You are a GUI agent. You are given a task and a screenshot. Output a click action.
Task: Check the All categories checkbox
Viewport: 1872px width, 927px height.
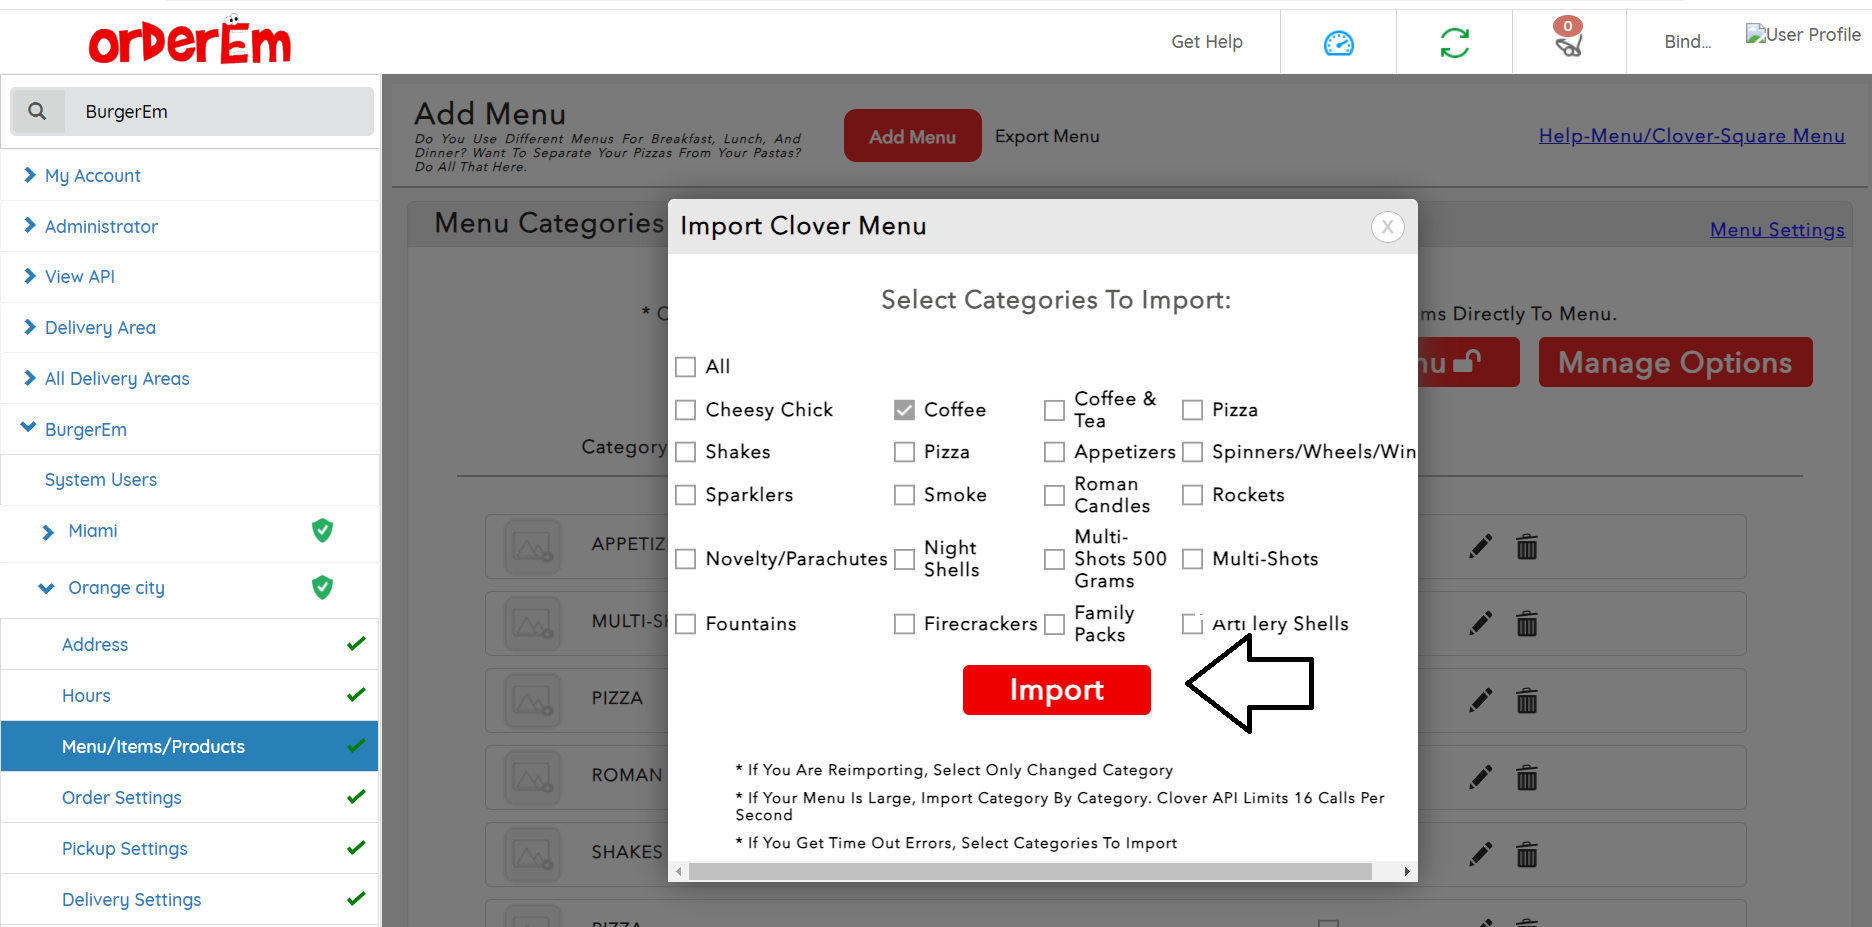686,367
